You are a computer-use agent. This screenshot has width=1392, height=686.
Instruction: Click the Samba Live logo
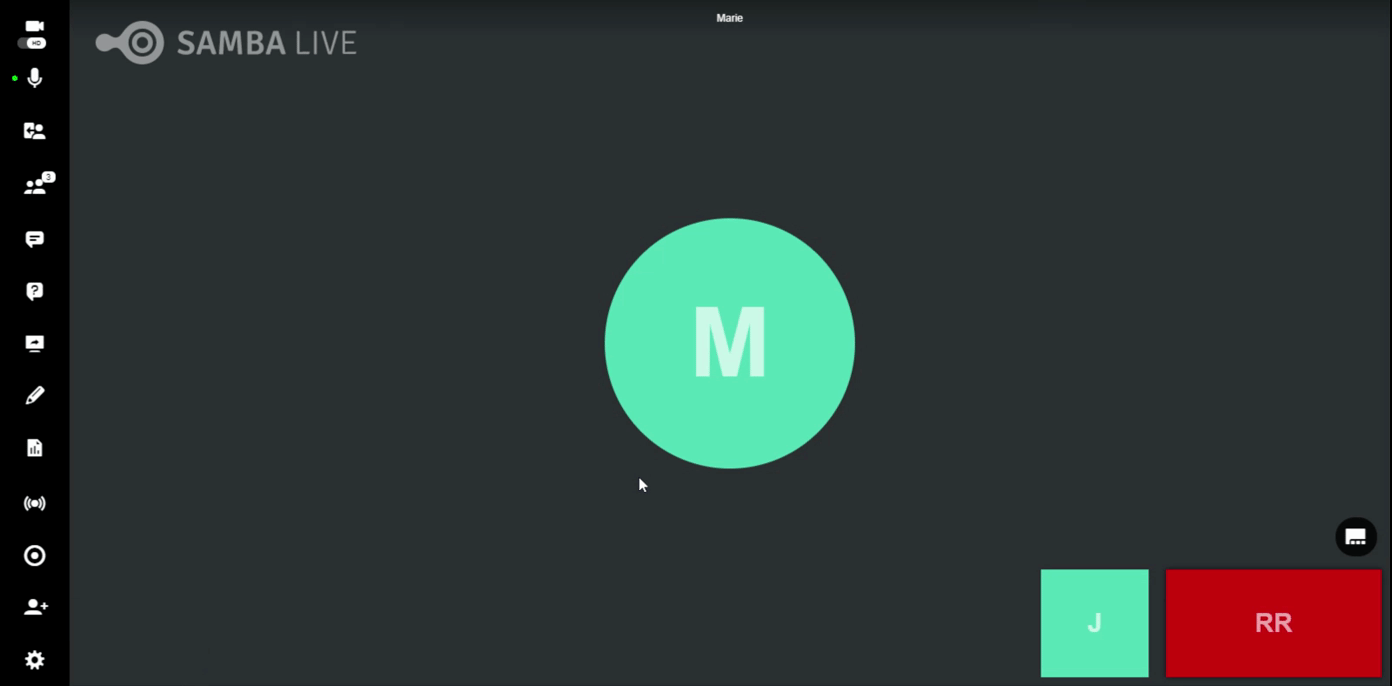pos(226,43)
